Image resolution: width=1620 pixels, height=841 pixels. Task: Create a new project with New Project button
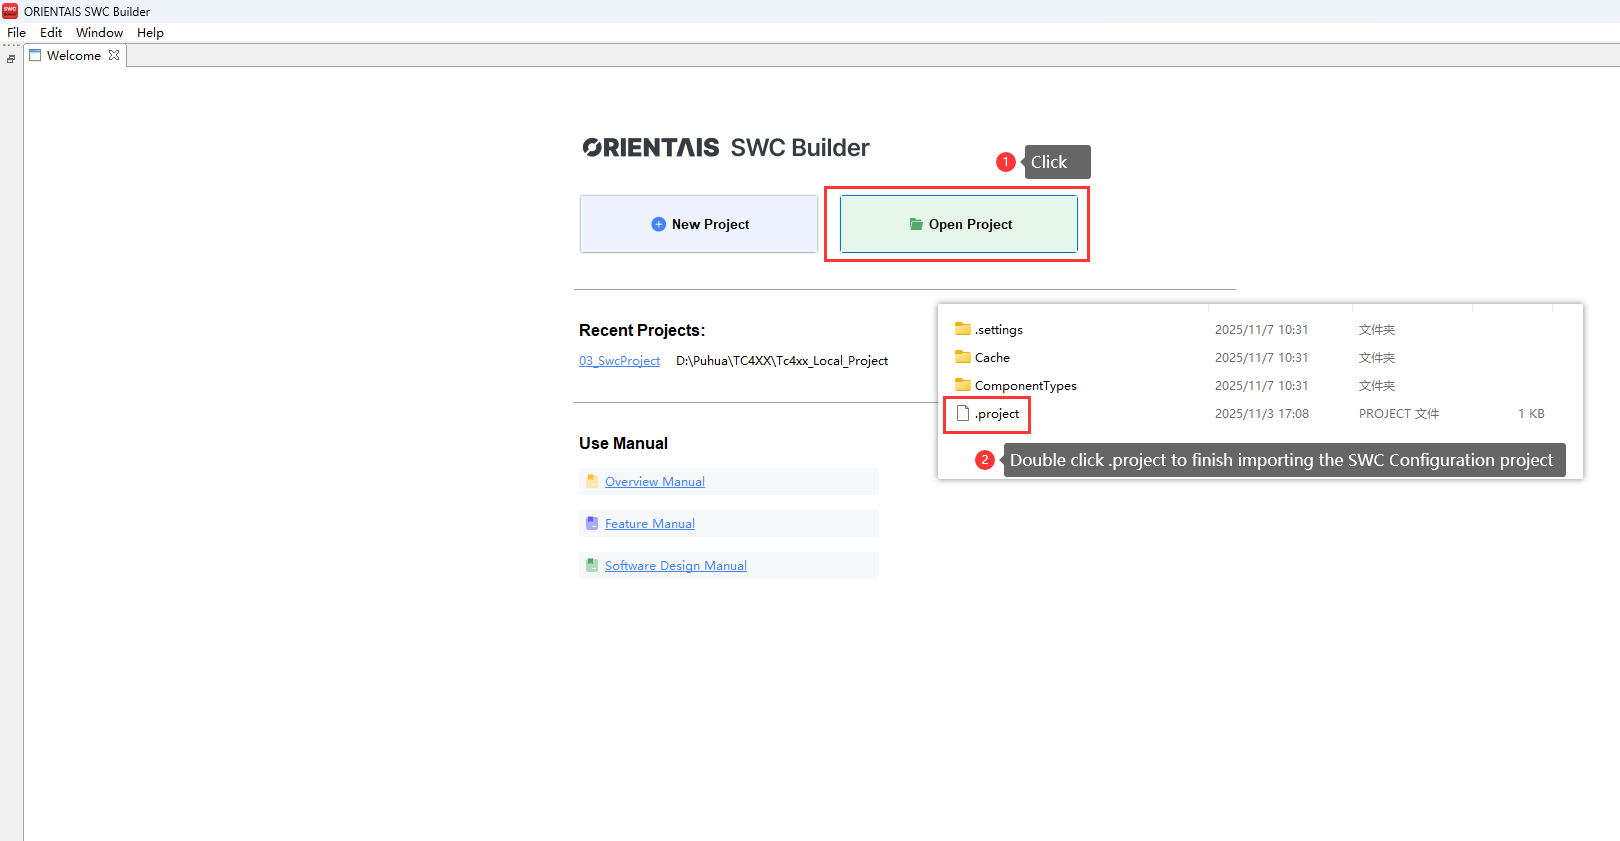tap(699, 224)
